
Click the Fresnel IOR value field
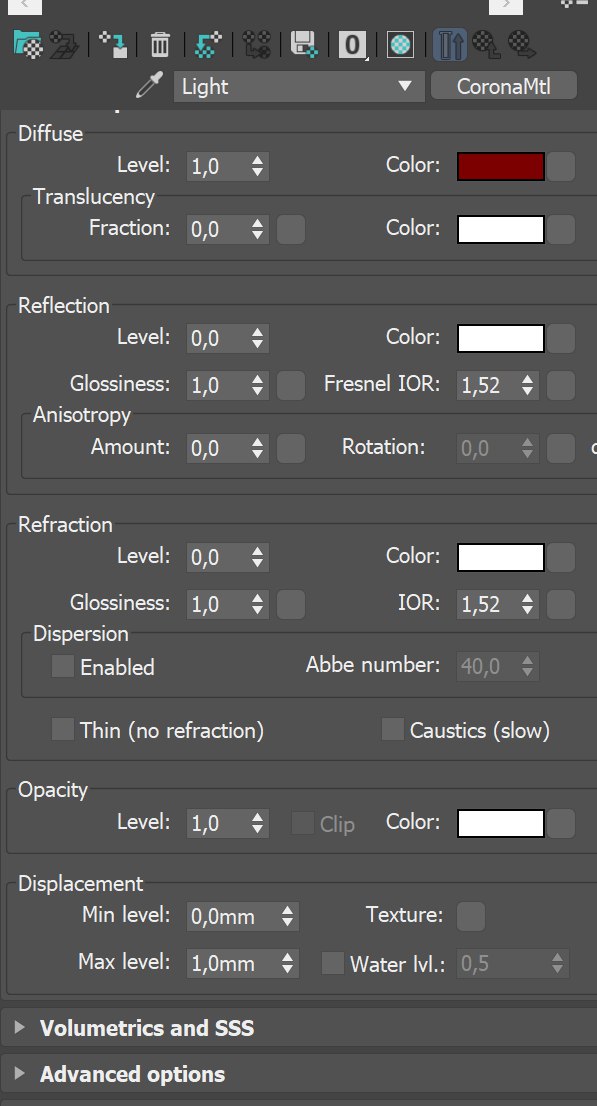coord(498,385)
